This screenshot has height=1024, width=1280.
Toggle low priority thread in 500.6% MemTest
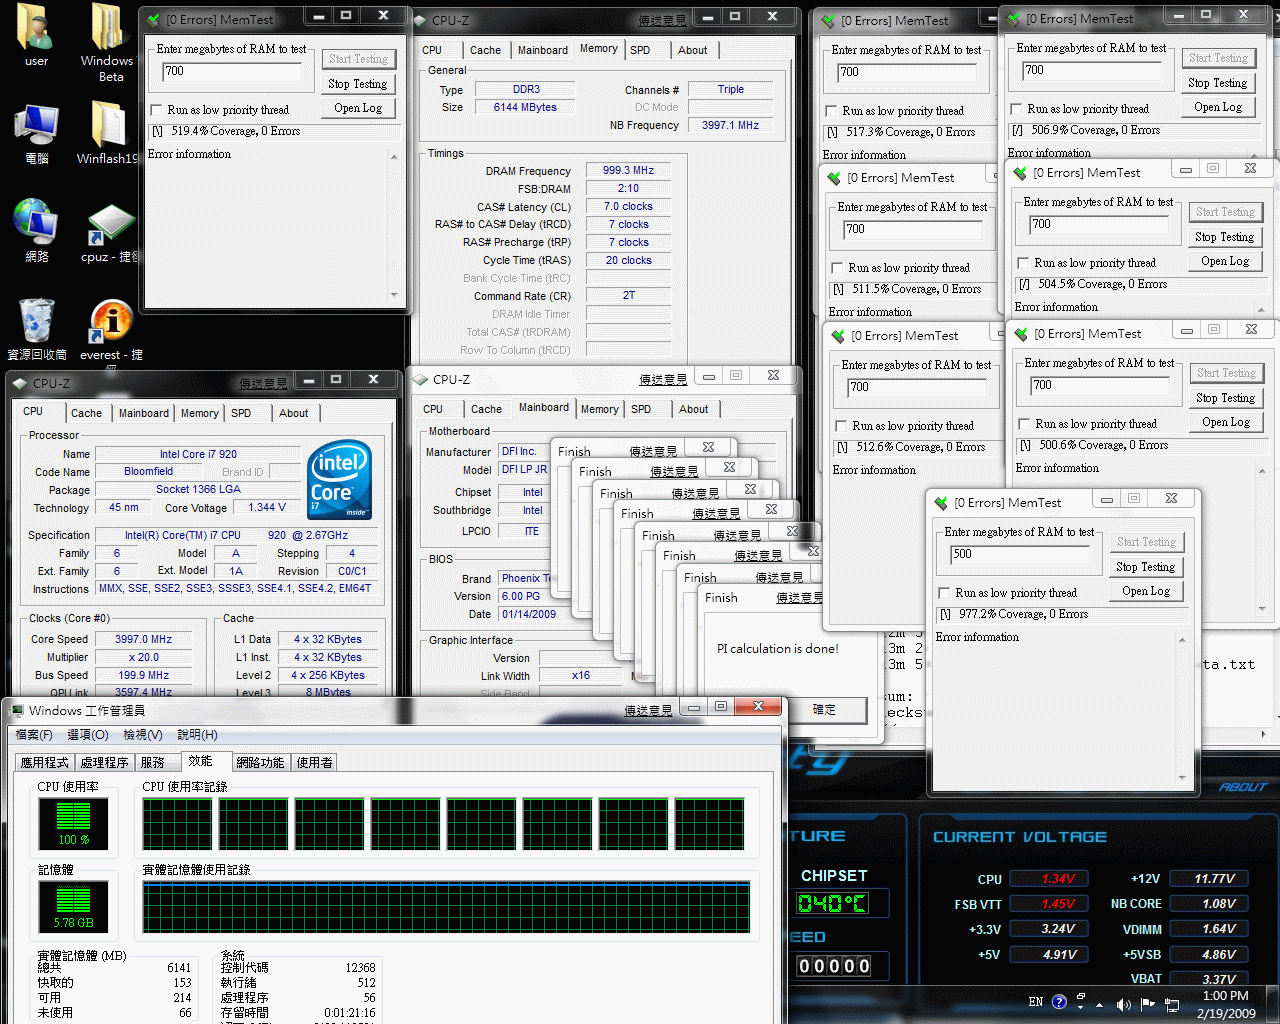pos(1024,424)
